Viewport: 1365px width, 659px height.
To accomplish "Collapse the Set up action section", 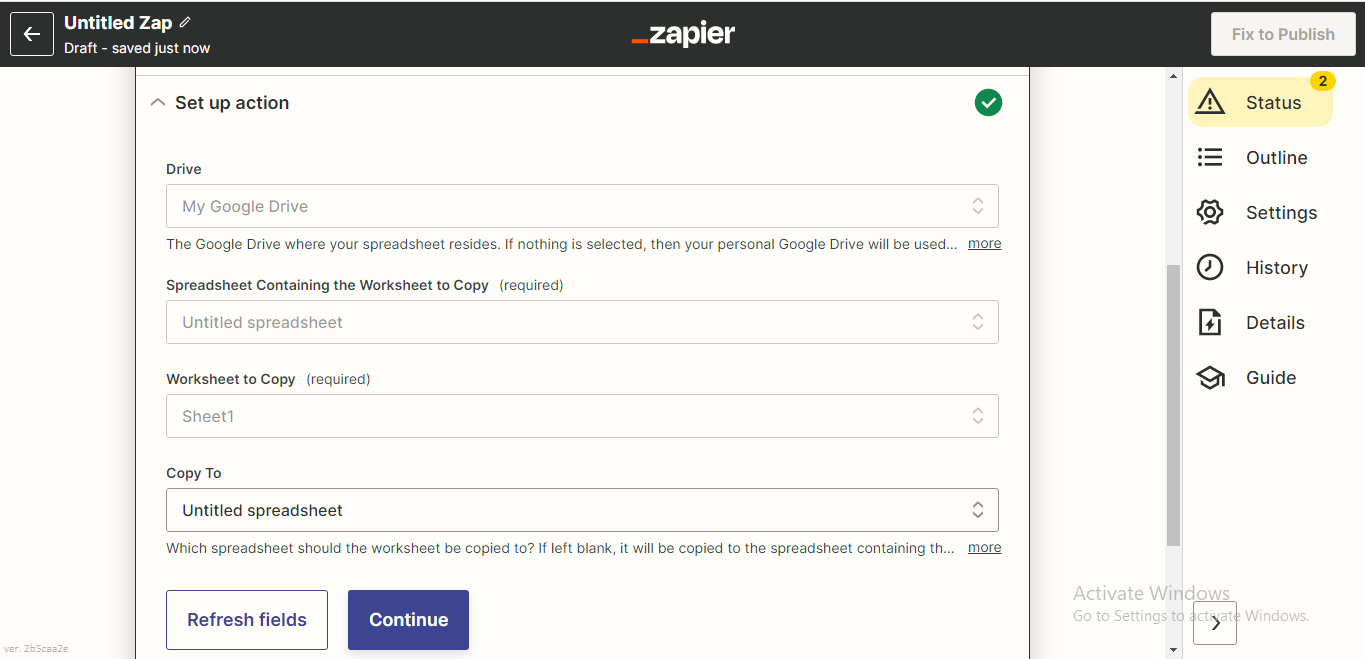I will pos(157,102).
